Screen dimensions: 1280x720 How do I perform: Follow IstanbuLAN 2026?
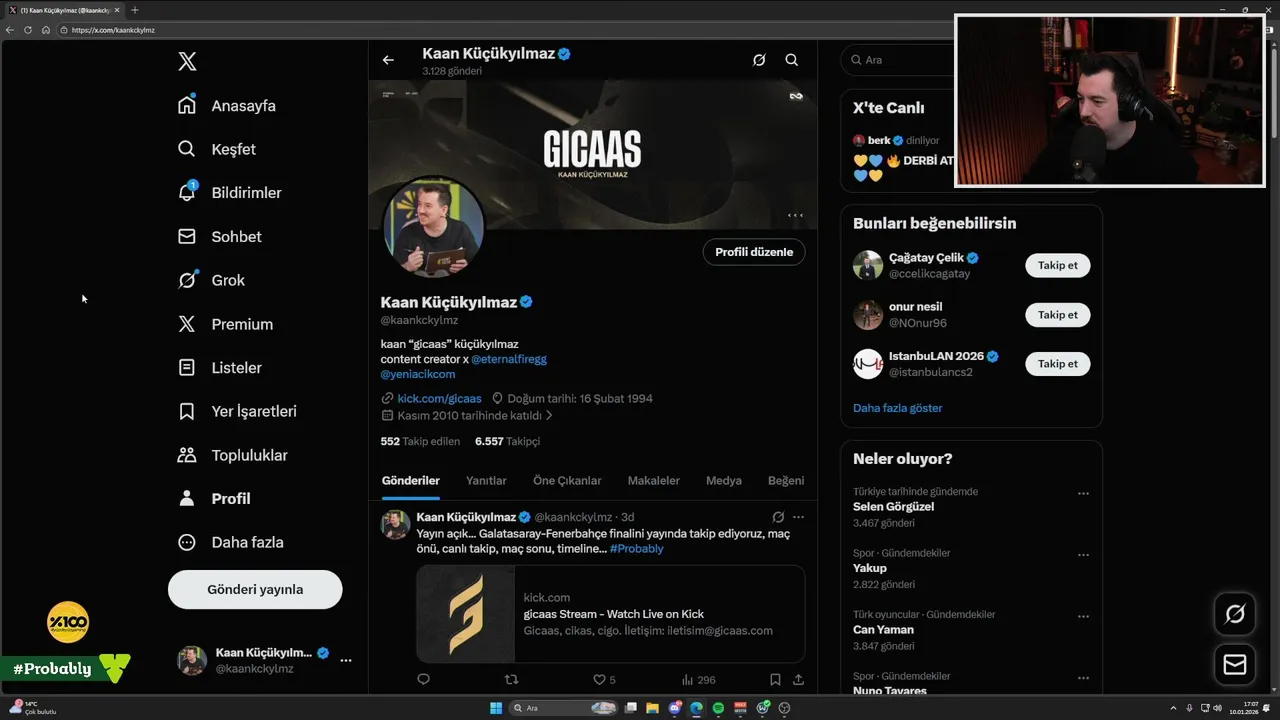coord(1057,364)
